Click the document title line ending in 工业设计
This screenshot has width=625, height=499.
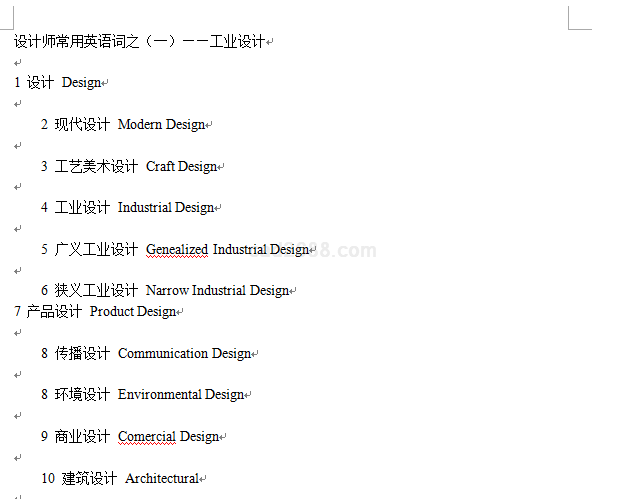[x=140, y=41]
